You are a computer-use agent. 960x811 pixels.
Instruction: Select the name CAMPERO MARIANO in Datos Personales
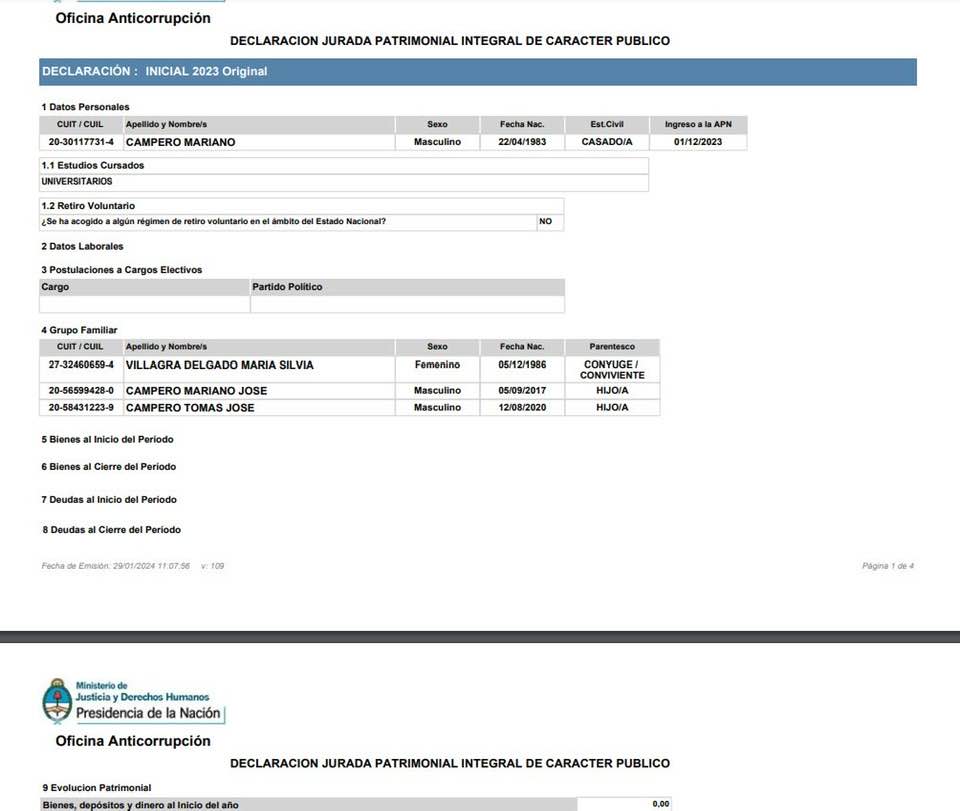coord(181,142)
